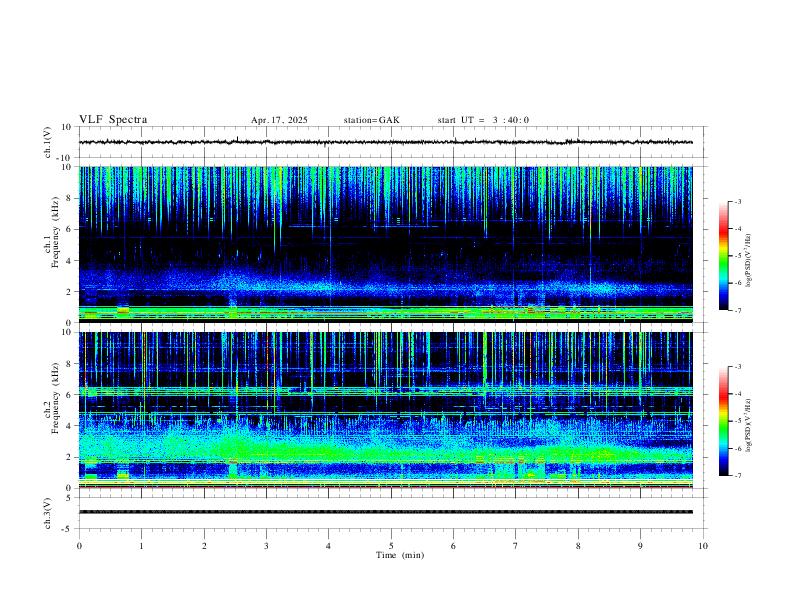Click time axis tick label "0"

(79, 546)
